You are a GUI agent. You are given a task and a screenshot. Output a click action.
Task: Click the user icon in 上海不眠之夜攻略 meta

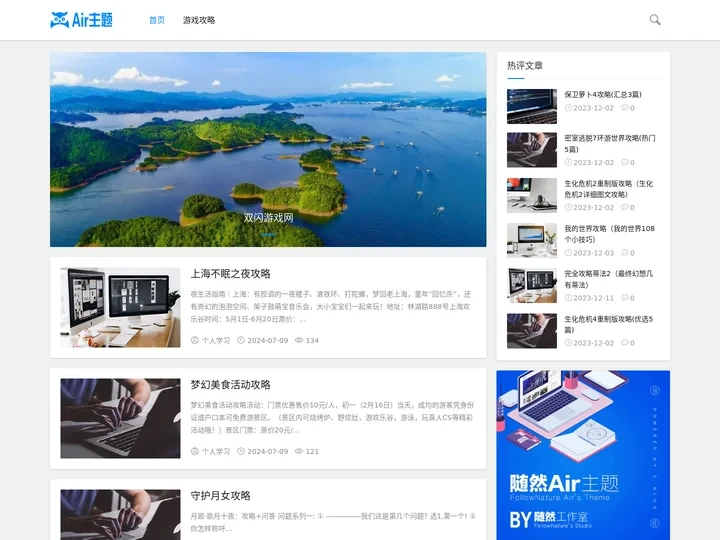[x=195, y=340]
